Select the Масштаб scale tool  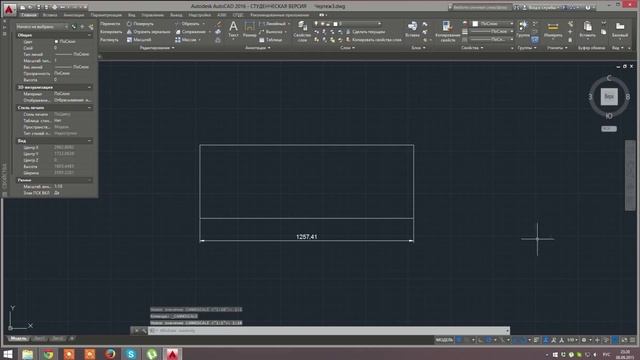tap(139, 40)
